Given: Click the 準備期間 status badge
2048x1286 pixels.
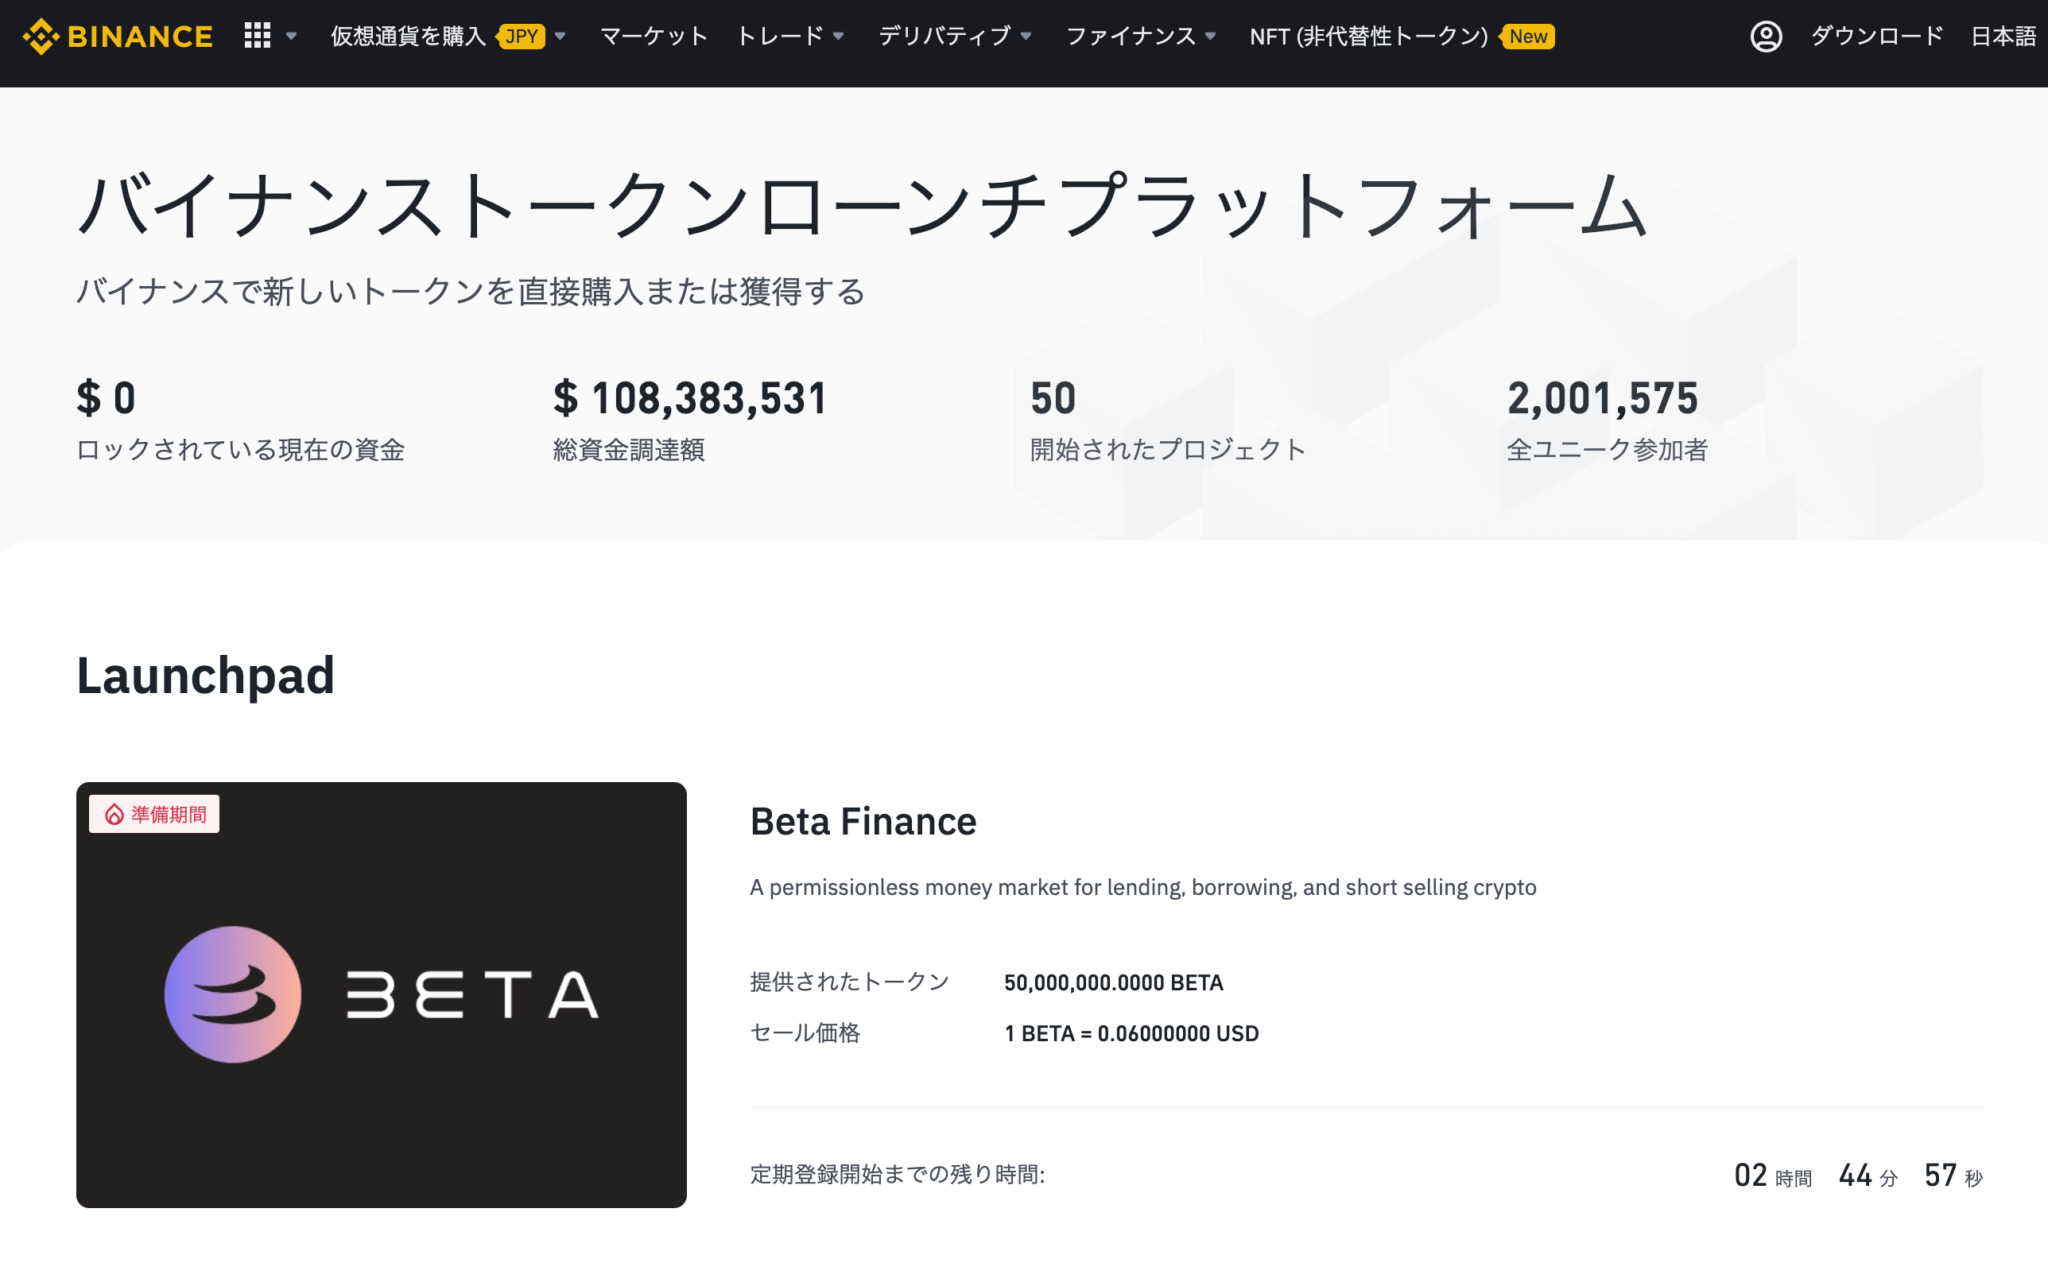Looking at the screenshot, I should [154, 814].
